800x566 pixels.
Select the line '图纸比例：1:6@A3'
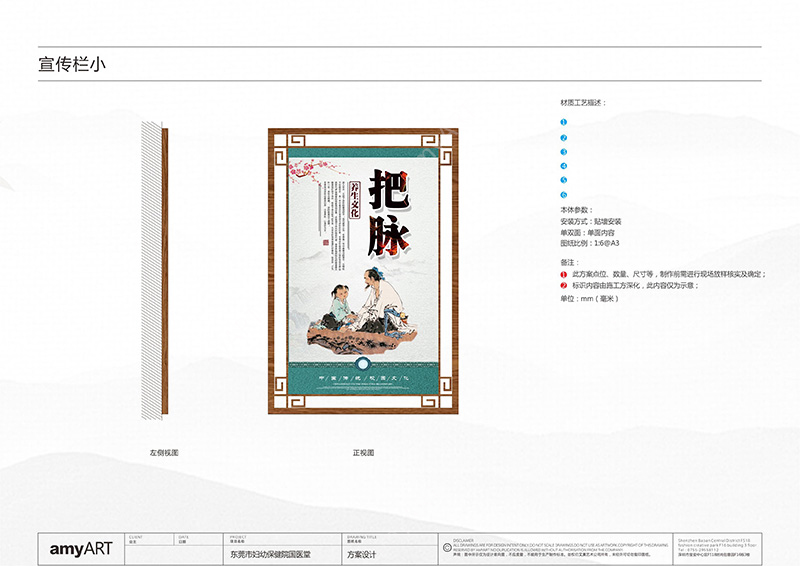590,243
